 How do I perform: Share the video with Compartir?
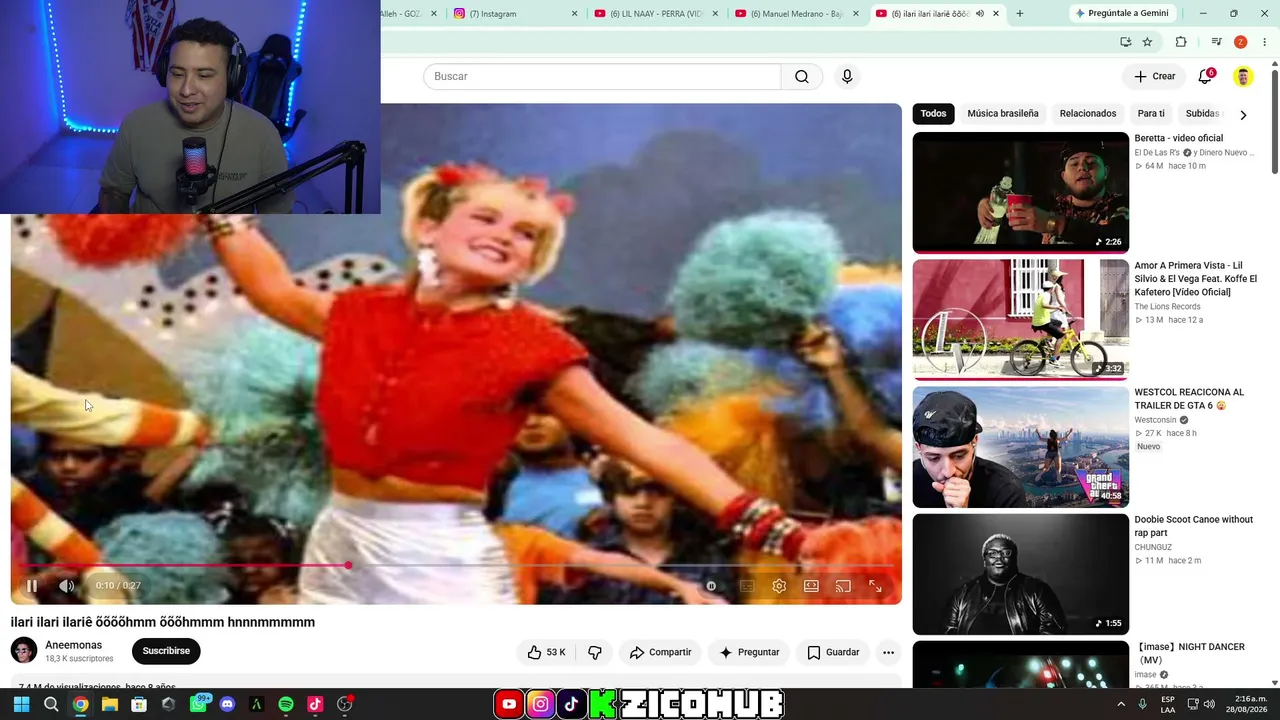tap(660, 652)
